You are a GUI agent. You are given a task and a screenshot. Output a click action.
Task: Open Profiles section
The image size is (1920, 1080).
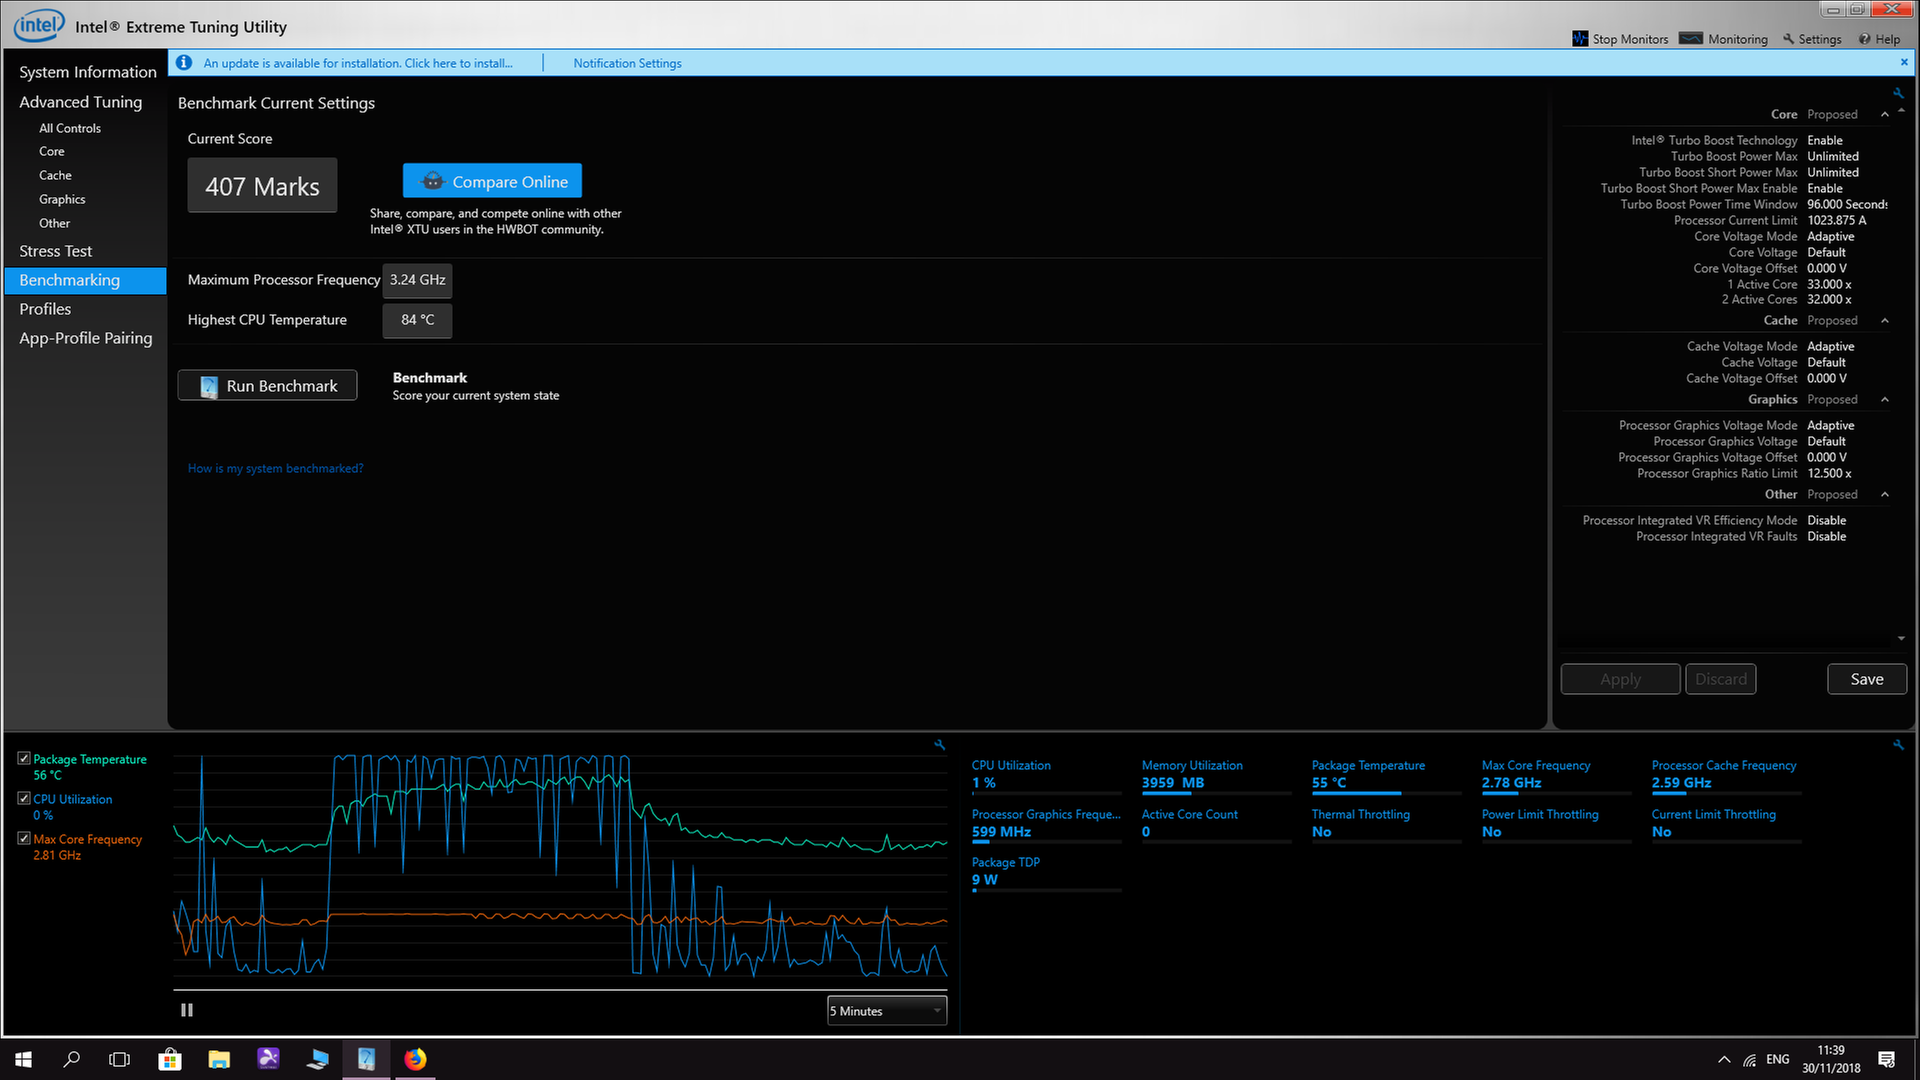(x=45, y=309)
